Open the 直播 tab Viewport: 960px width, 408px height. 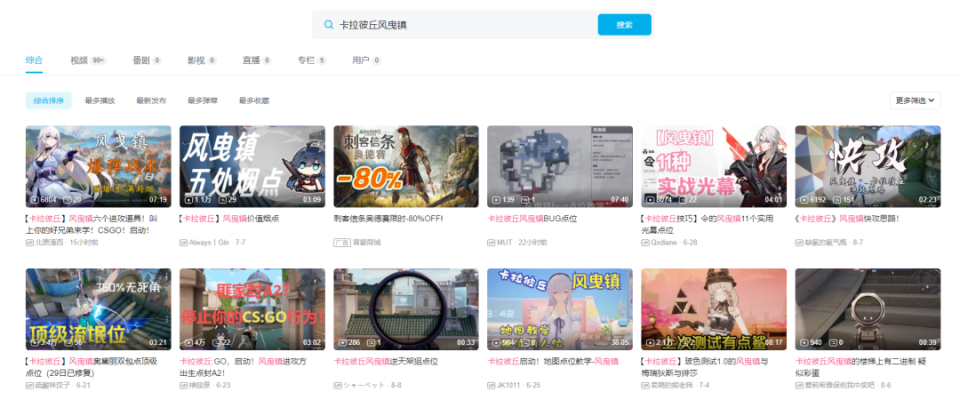[x=257, y=60]
